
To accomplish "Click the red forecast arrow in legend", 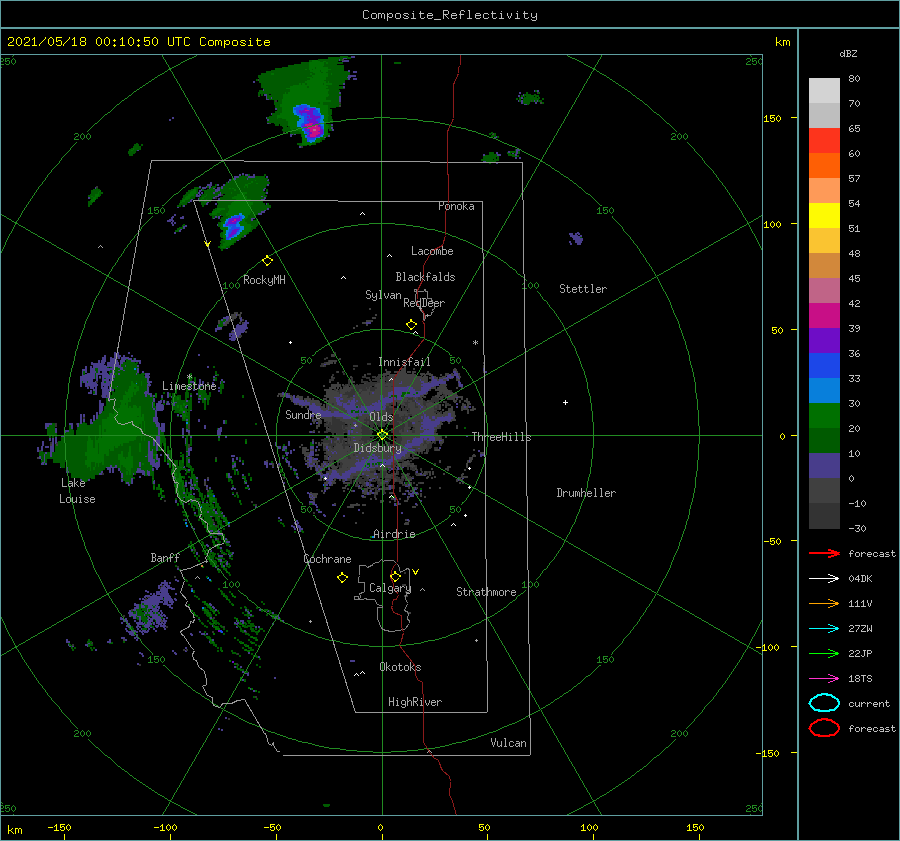I will (x=824, y=553).
